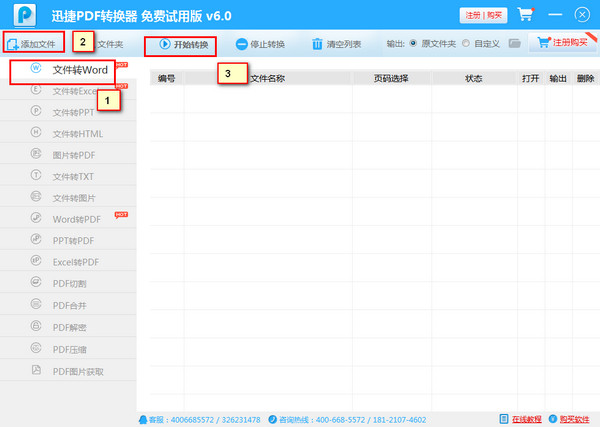Click the Excel转PDF sidebar icon
600x427 pixels.
pyautogui.click(x=36, y=261)
